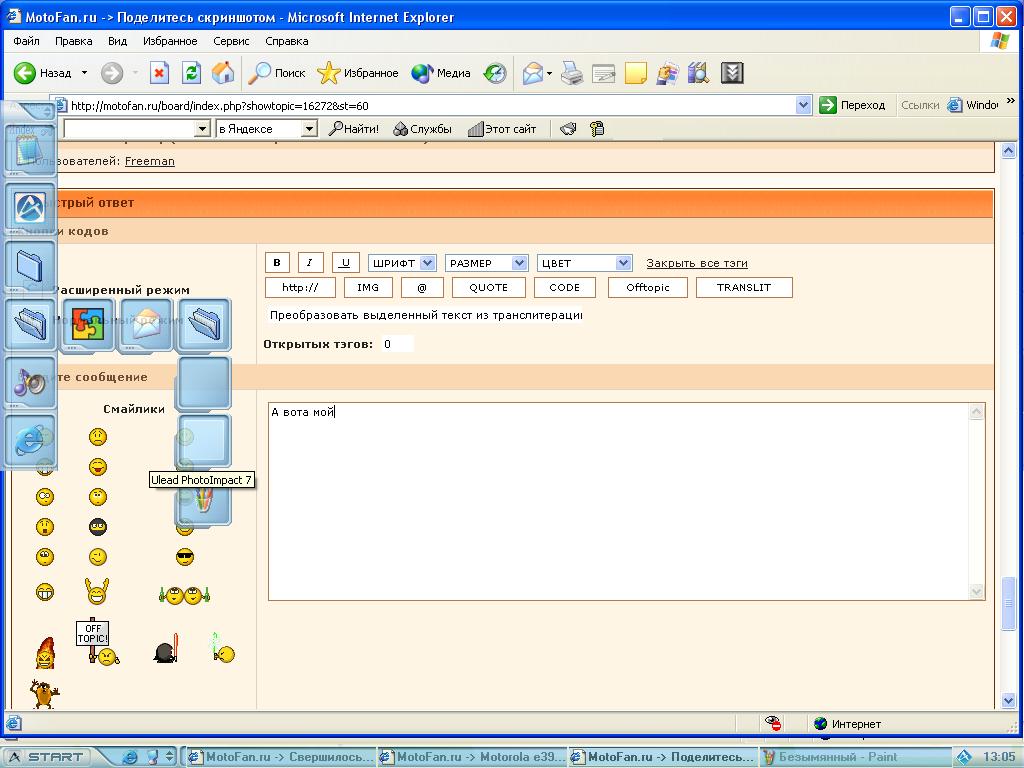Go back with the Назад button
The width and height of the screenshot is (1024, 768).
(42, 73)
